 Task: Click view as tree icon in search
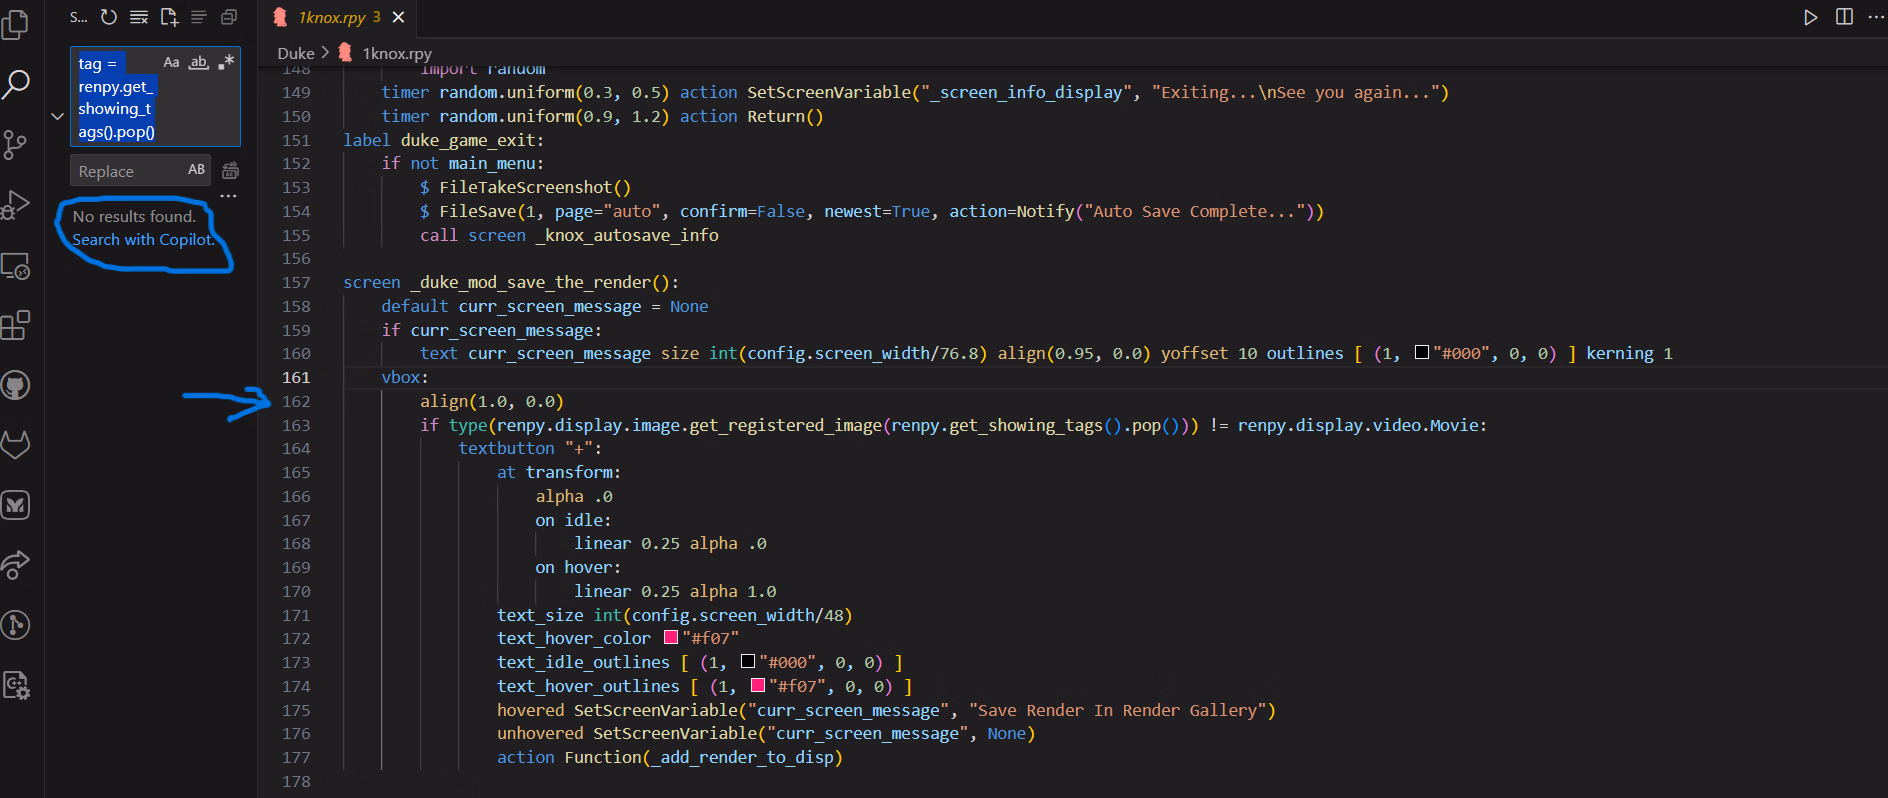point(199,17)
